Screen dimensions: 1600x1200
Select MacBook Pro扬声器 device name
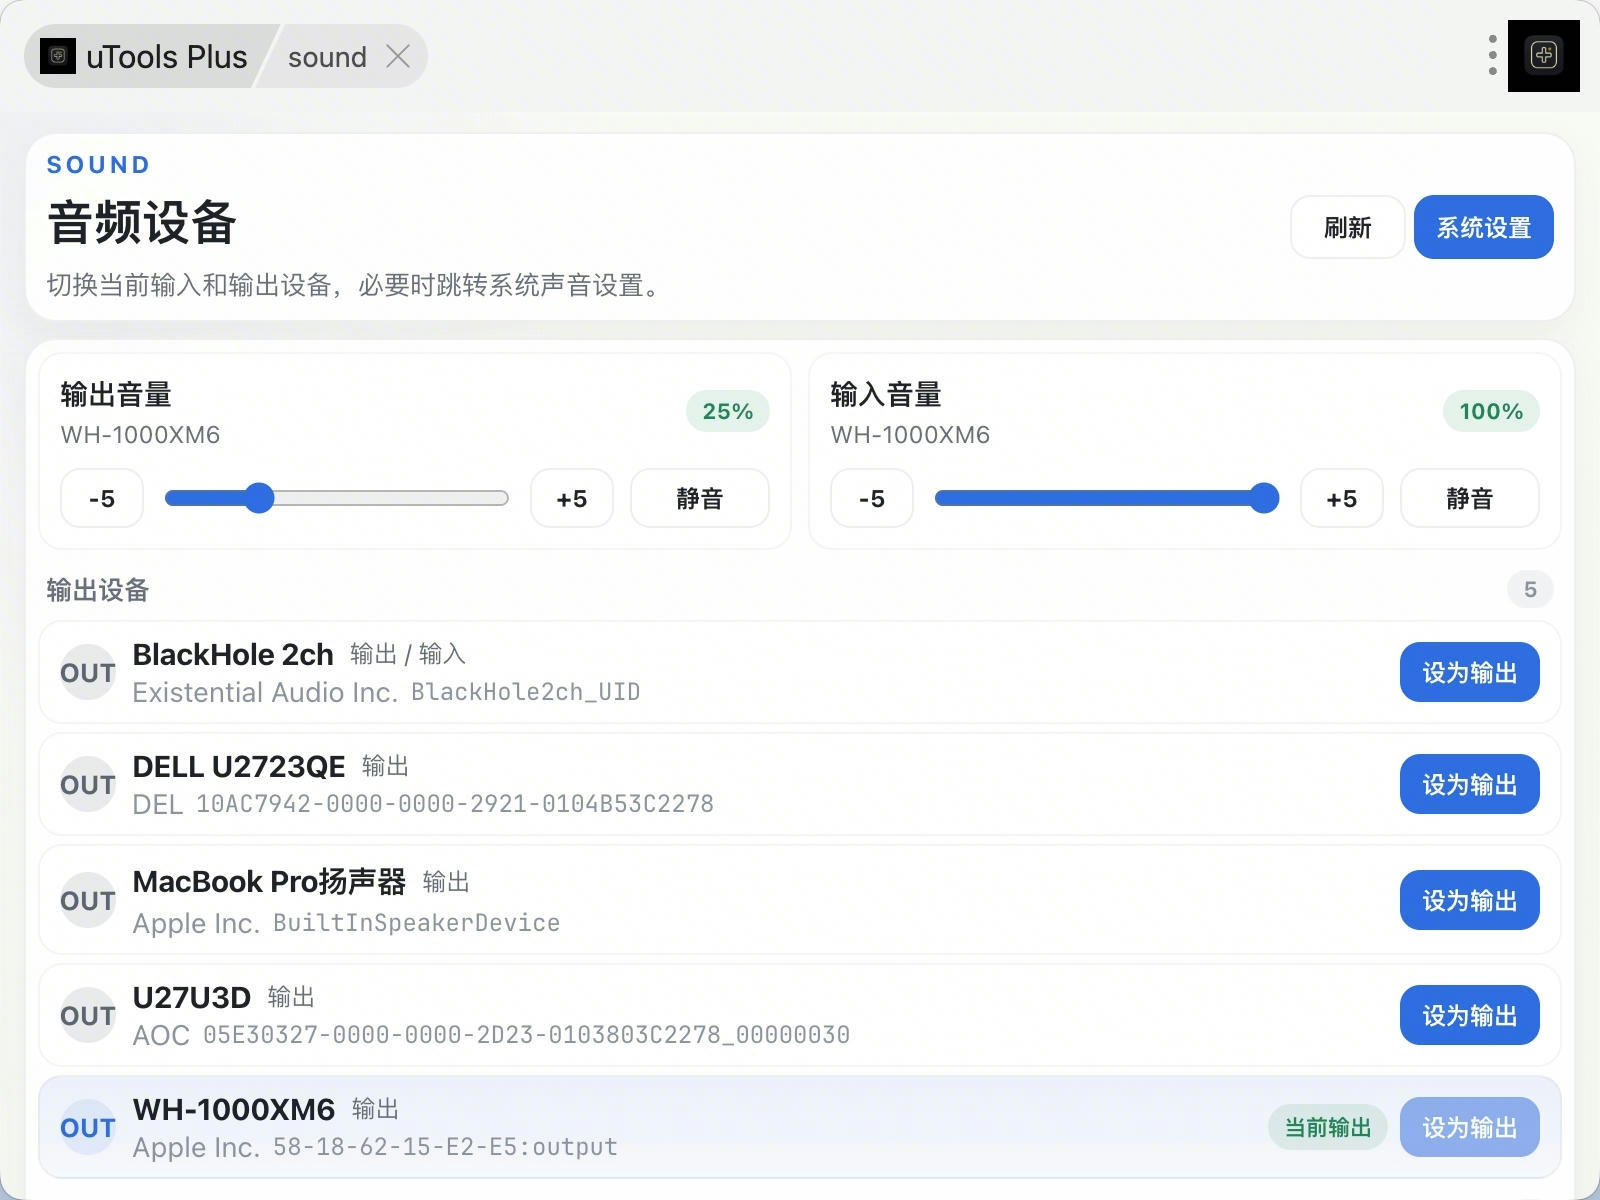(x=269, y=882)
